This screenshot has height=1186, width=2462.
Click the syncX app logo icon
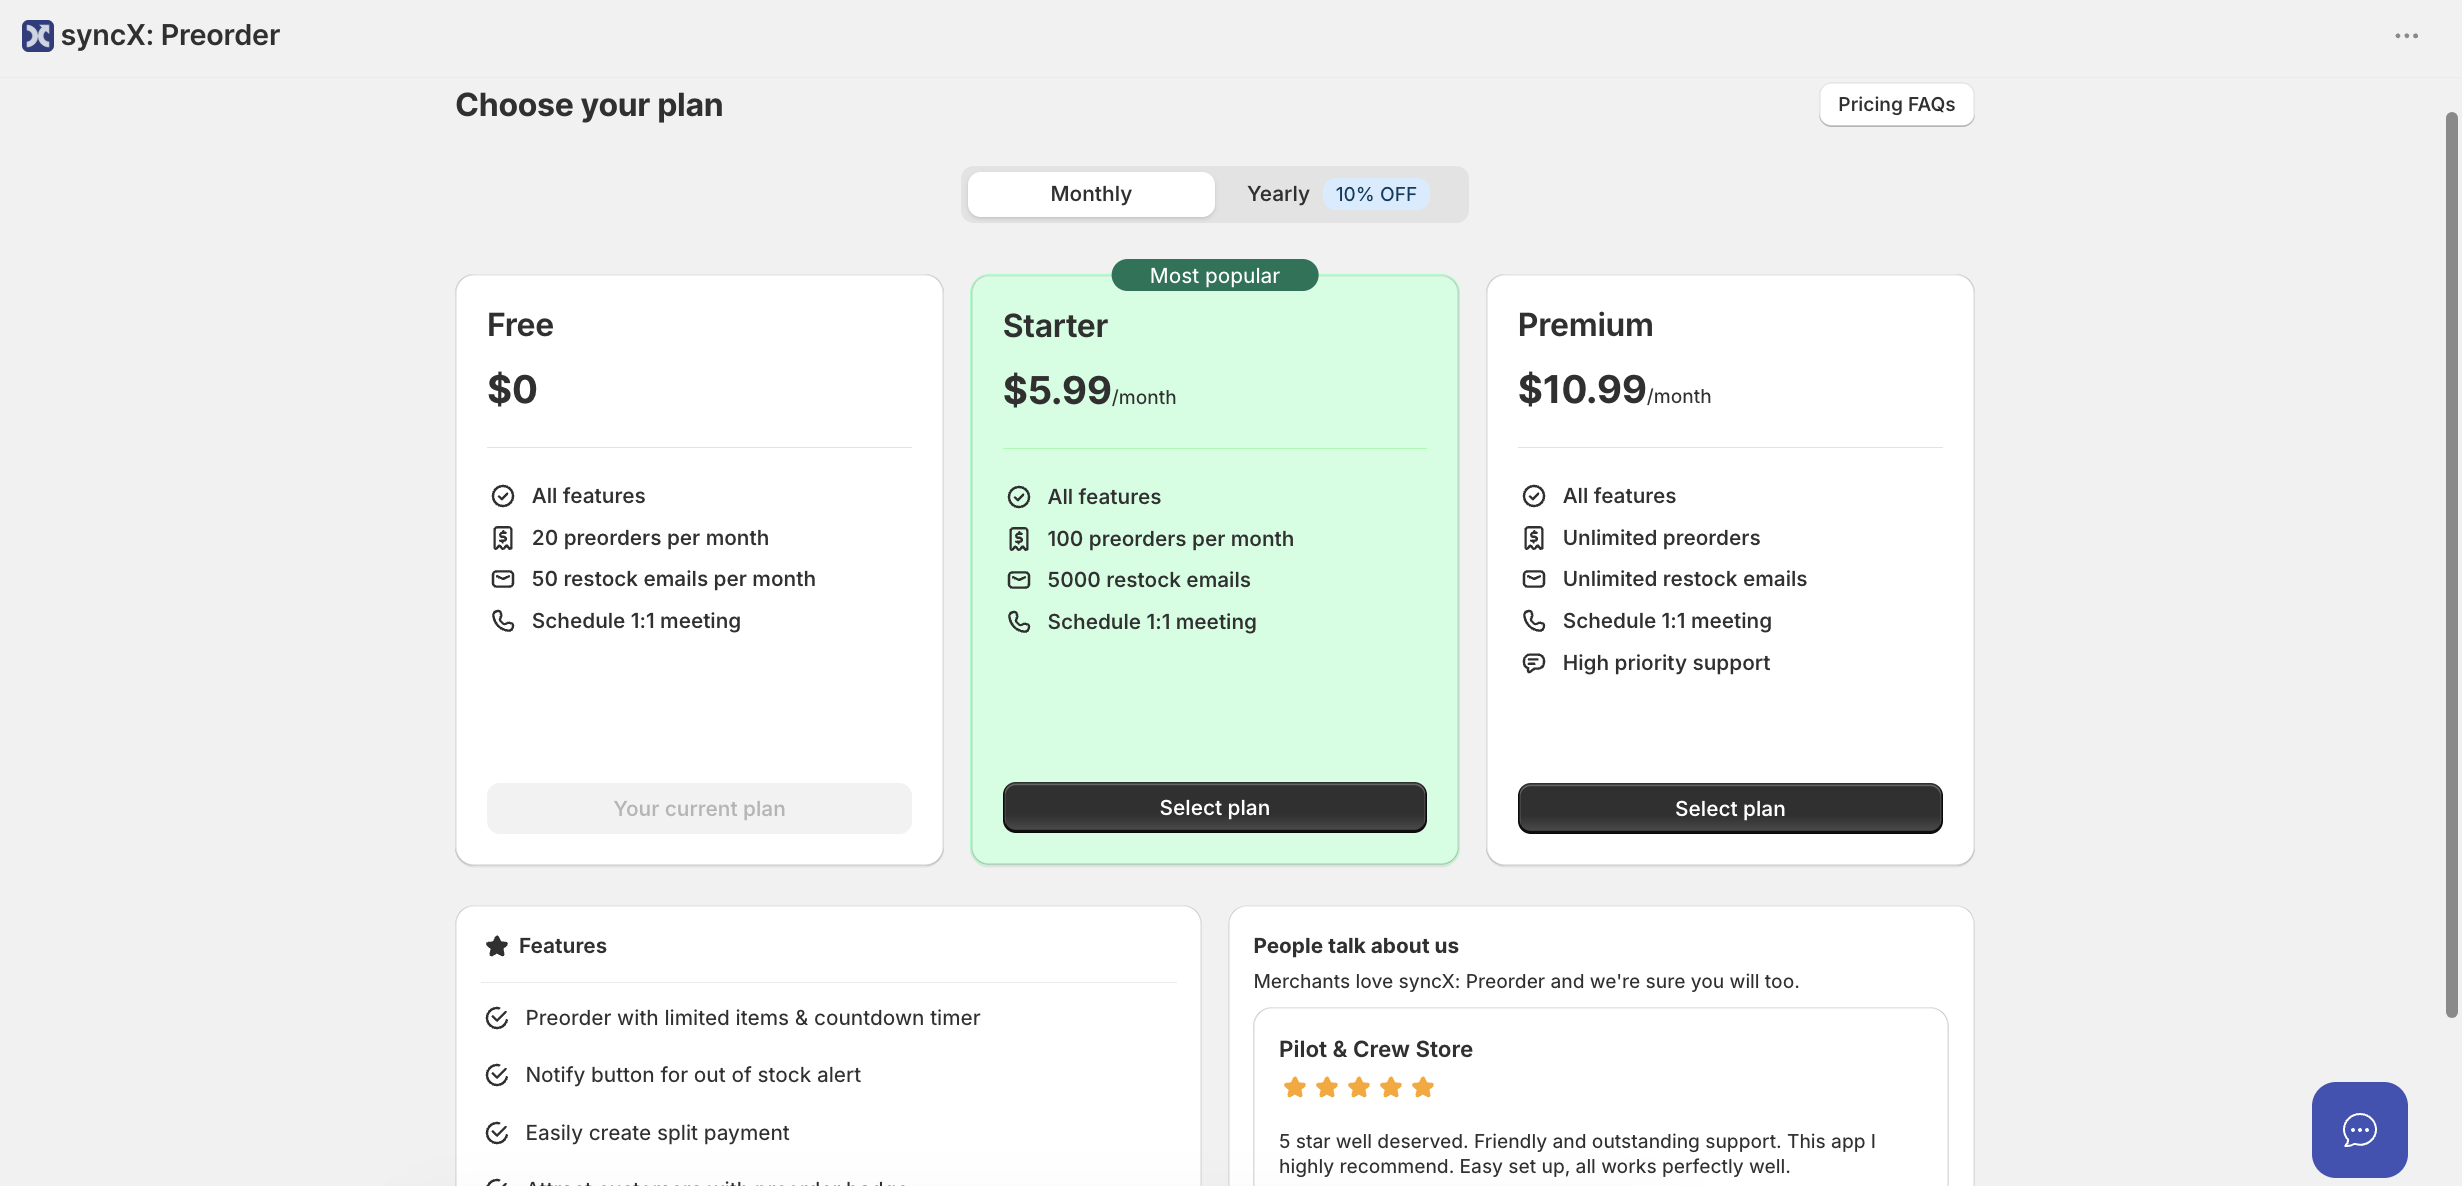click(38, 36)
